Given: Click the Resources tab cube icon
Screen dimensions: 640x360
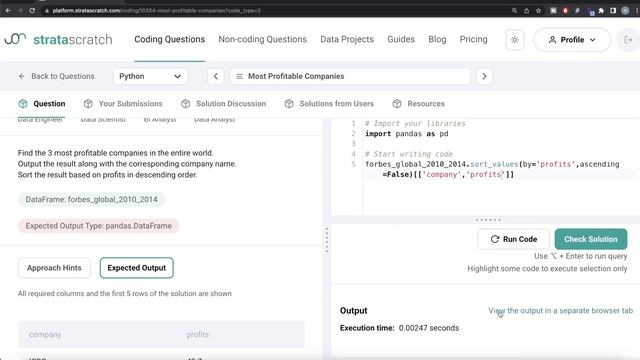Looking at the screenshot, I should (397, 104).
